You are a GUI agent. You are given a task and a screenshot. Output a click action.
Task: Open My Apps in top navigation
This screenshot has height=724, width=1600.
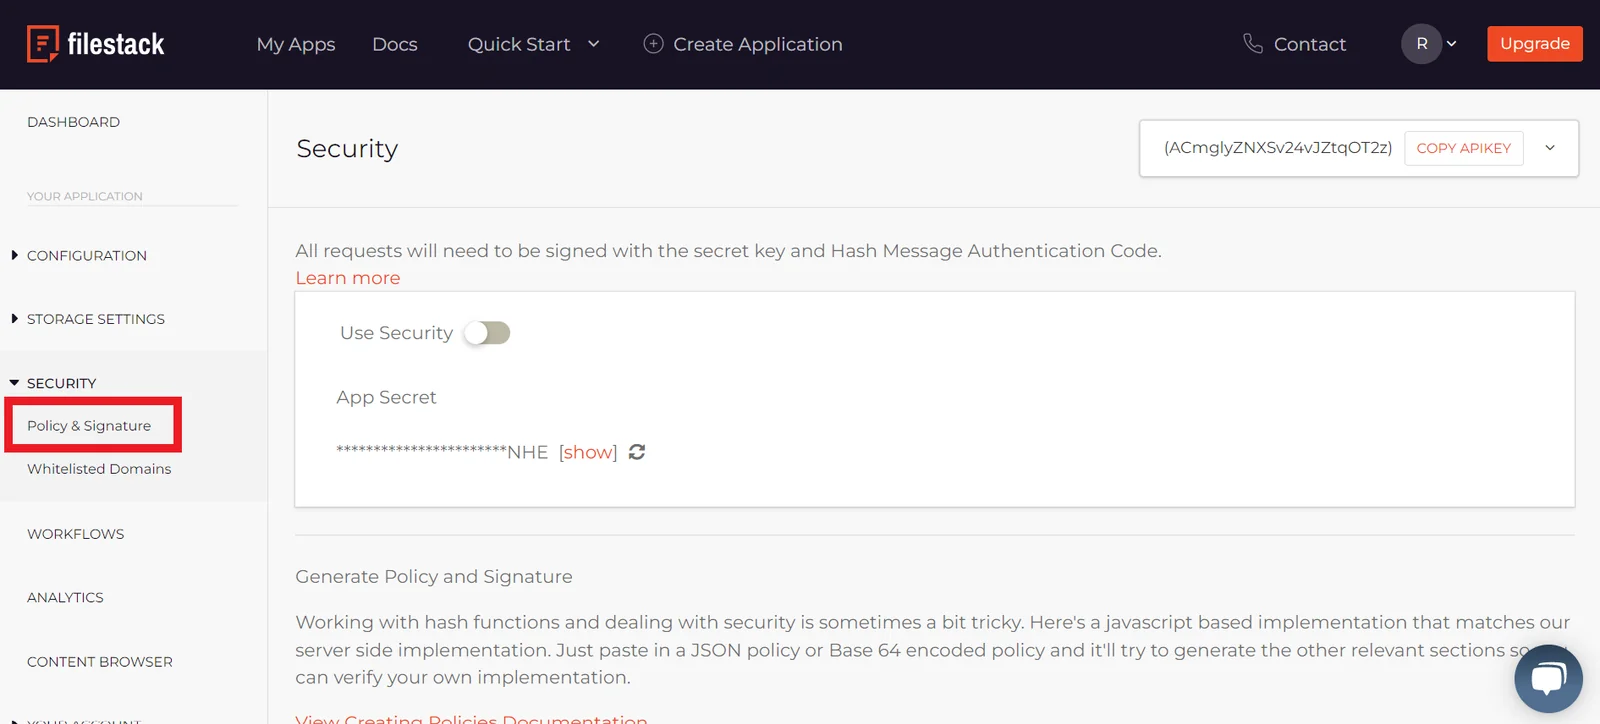point(296,44)
